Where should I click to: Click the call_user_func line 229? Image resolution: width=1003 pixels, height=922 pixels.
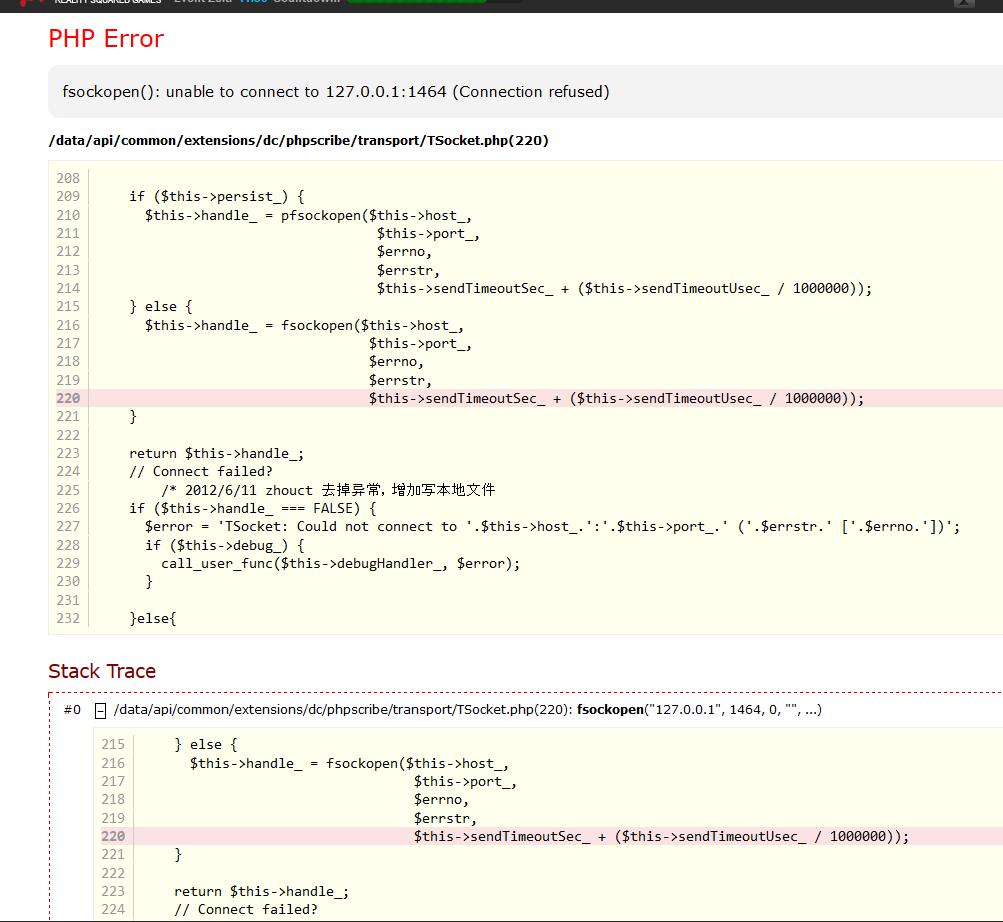coord(340,563)
